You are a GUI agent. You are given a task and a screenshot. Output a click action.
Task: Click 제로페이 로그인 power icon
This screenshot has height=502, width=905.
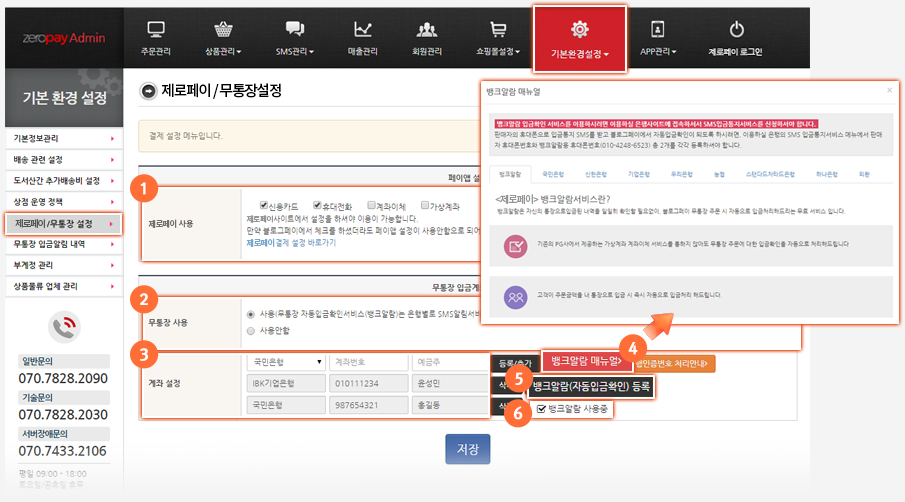click(736, 29)
